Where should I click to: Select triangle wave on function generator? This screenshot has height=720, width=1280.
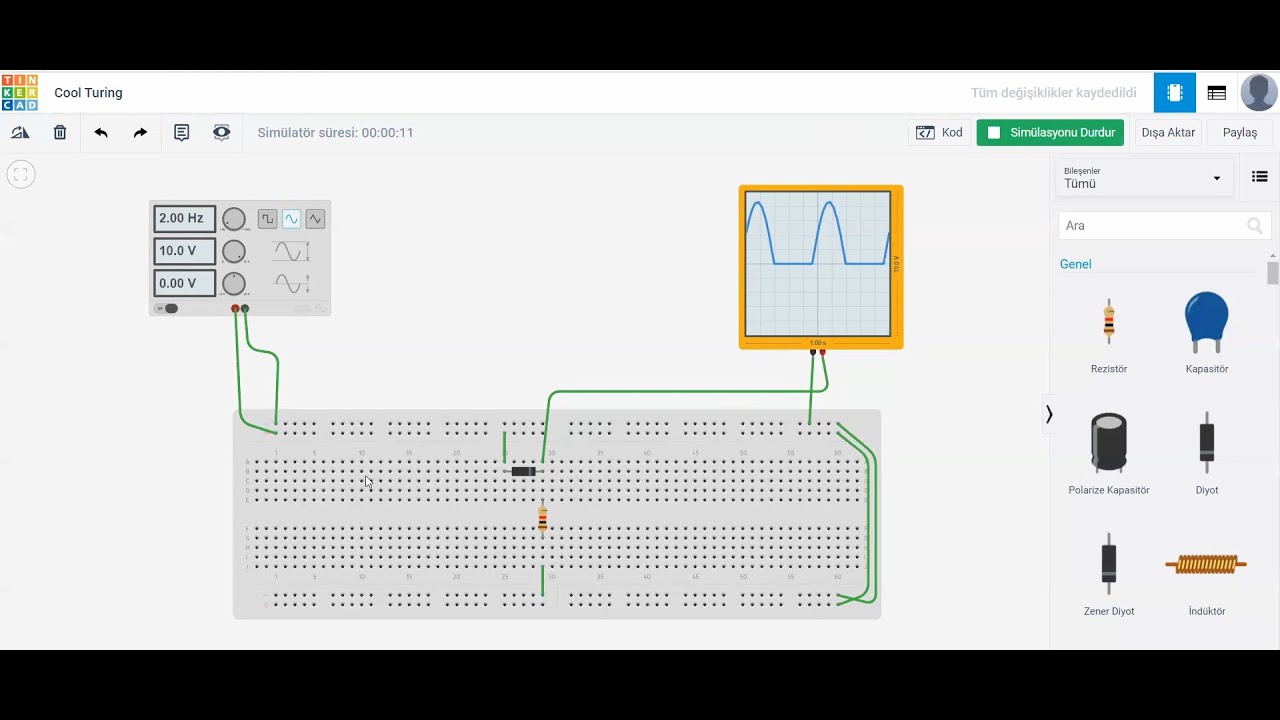pyautogui.click(x=315, y=219)
